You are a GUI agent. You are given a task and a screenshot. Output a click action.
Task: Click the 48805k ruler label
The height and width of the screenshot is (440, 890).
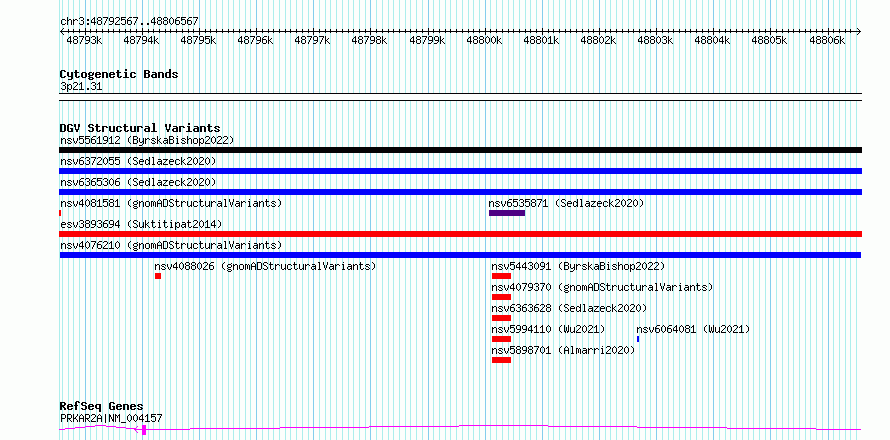coord(769,41)
